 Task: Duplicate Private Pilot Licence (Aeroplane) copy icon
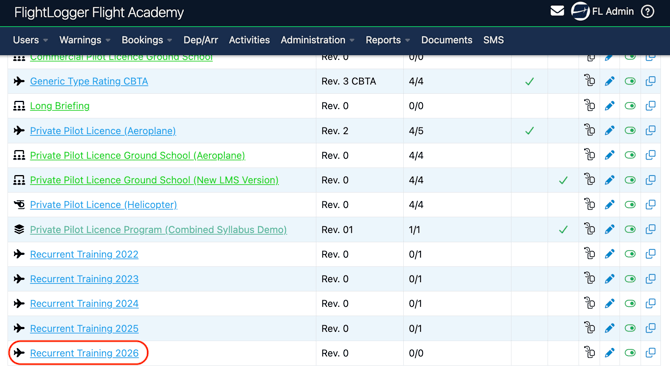650,130
